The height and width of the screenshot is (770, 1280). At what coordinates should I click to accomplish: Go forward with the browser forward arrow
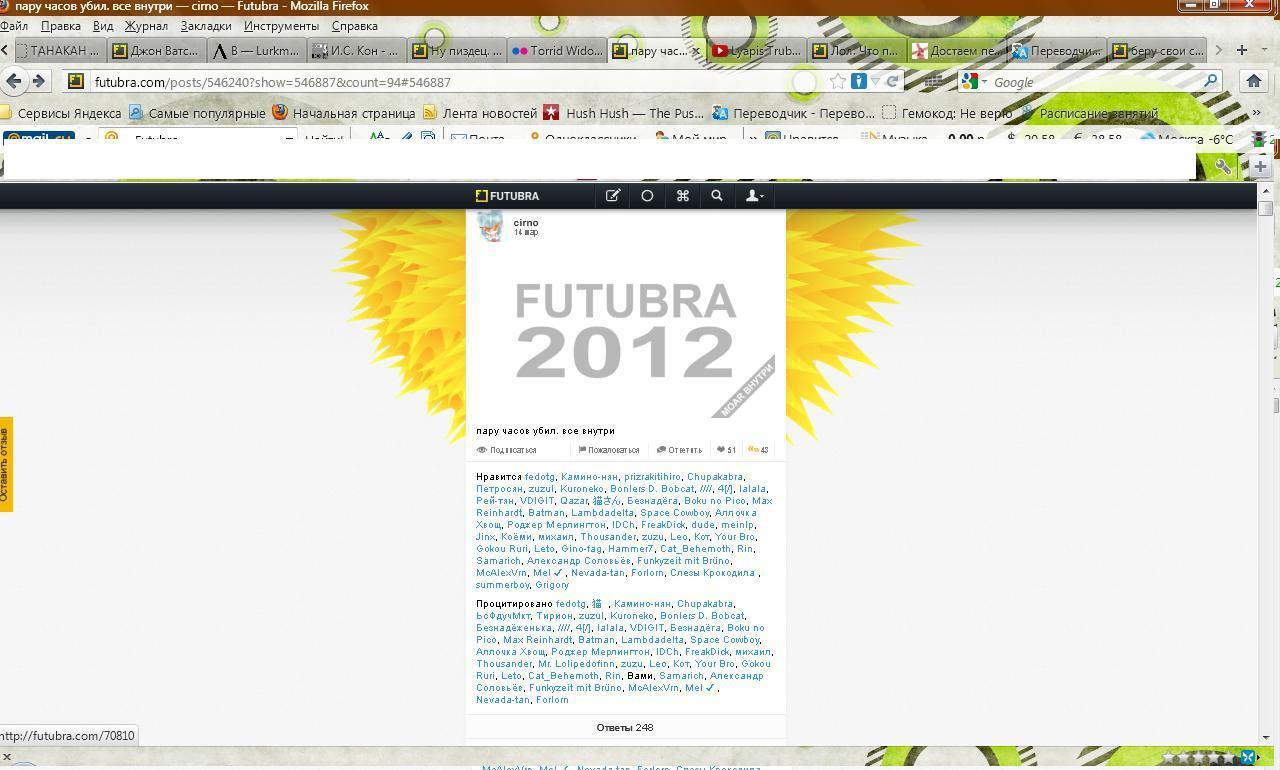tap(38, 81)
